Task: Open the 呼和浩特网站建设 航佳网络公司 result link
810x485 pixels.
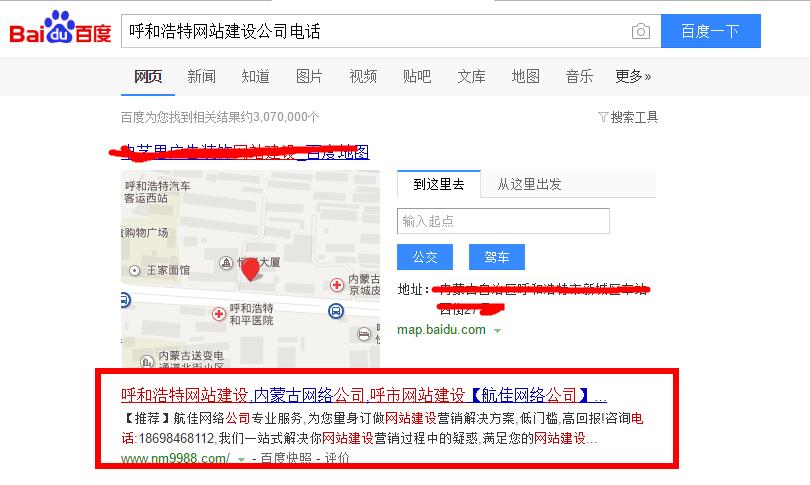Action: 364,394
